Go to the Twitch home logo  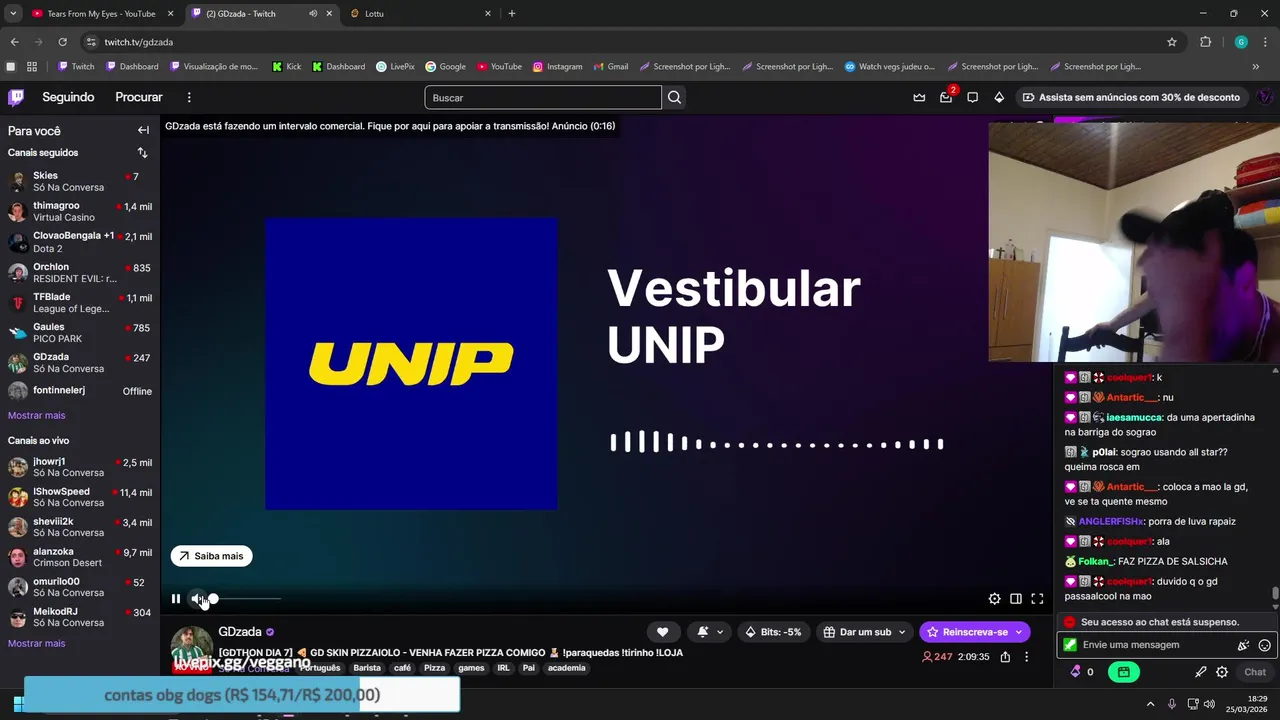click(x=16, y=97)
